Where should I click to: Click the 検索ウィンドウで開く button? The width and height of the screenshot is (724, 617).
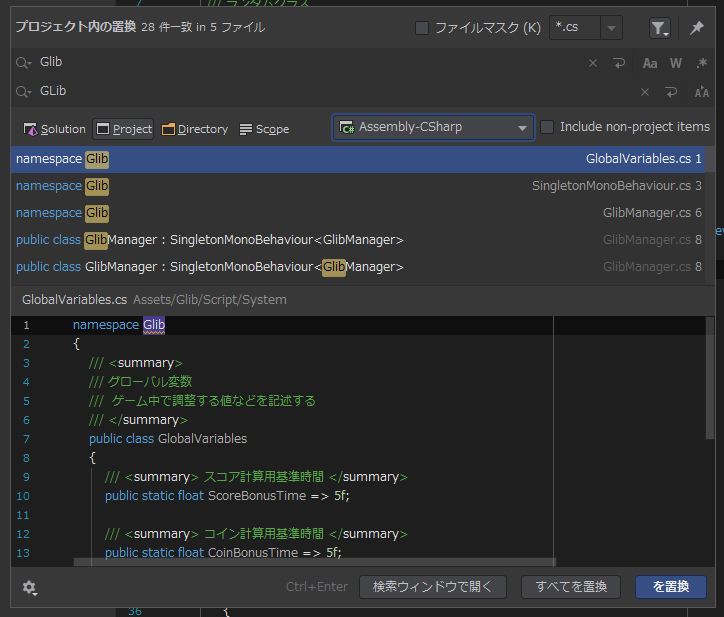pyautogui.click(x=433, y=587)
